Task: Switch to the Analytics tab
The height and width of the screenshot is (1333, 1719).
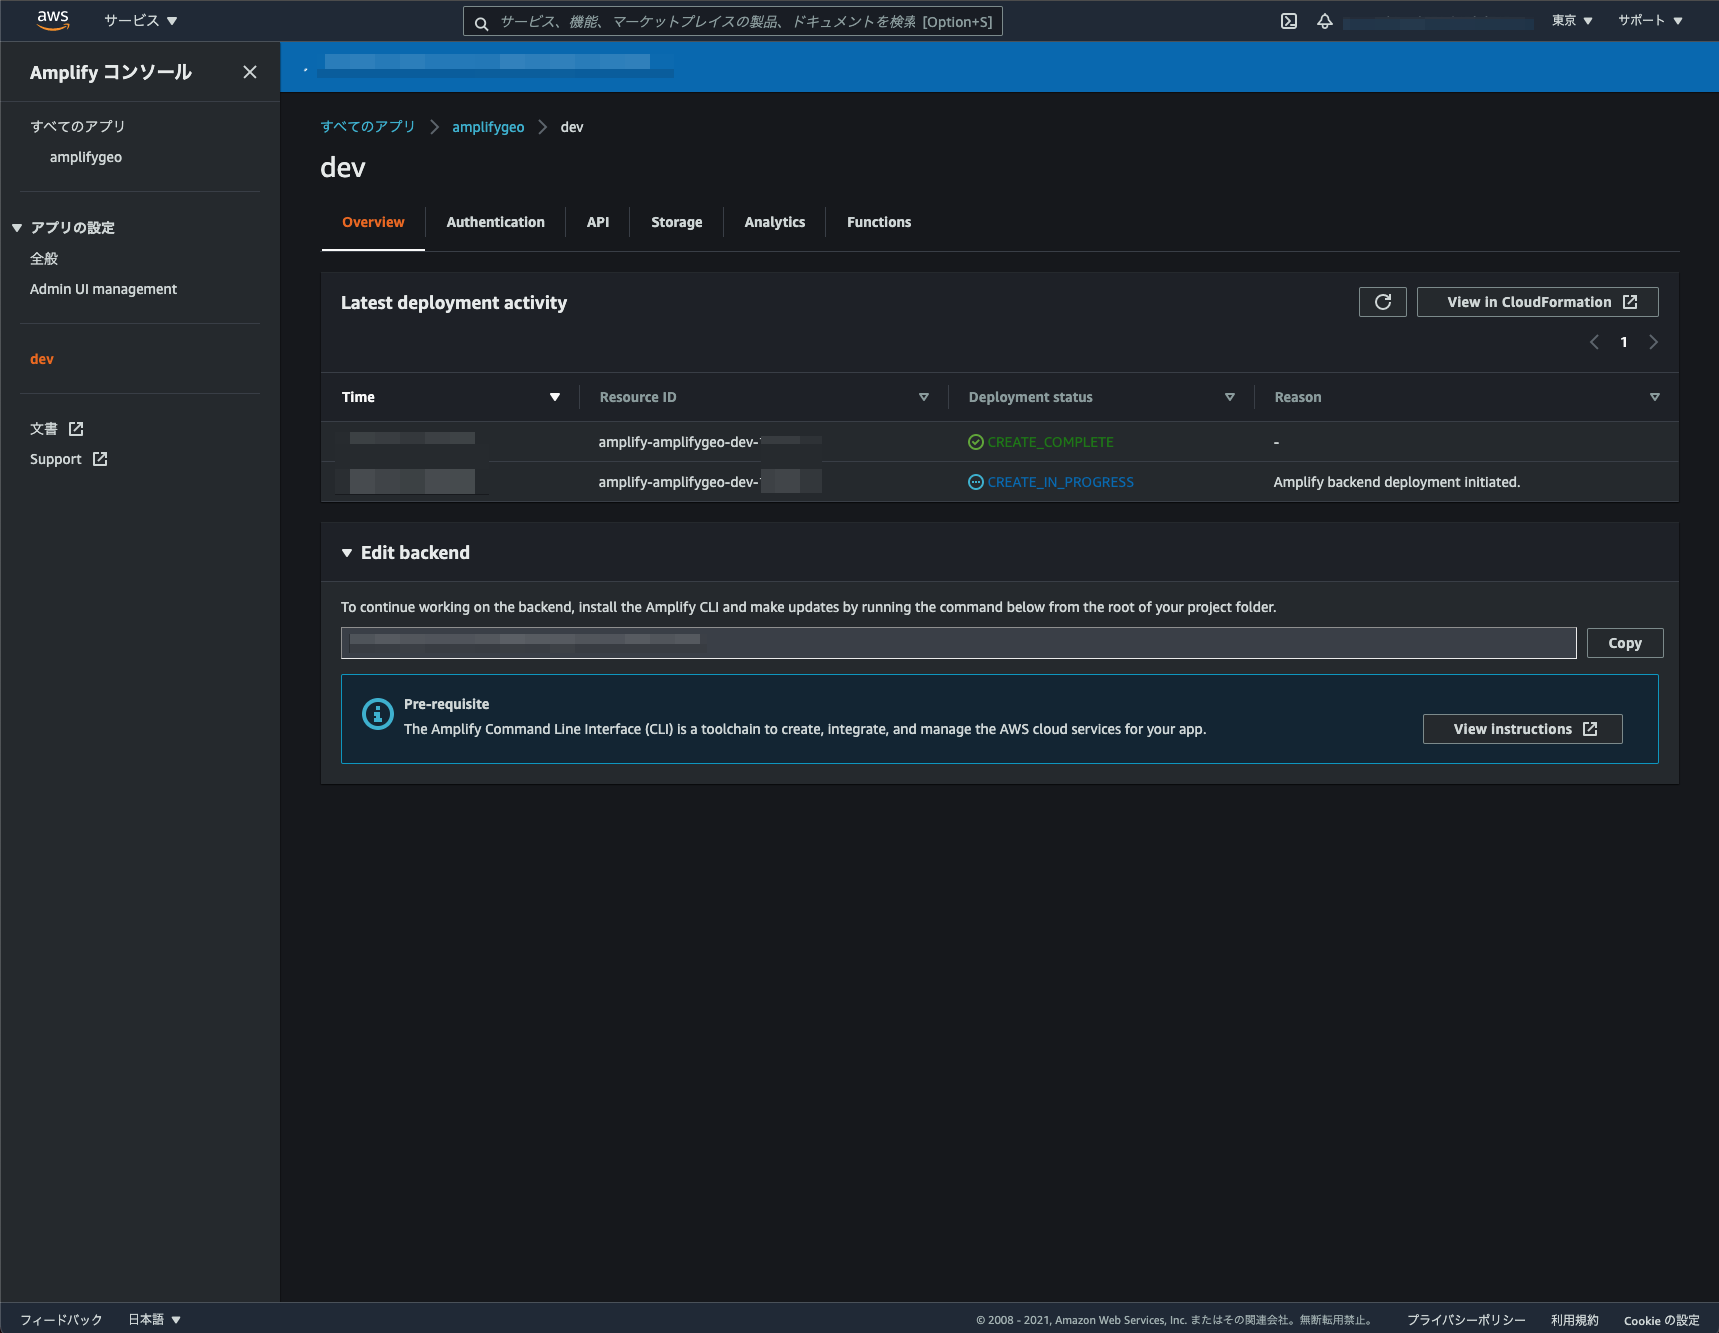Action: pyautogui.click(x=775, y=222)
